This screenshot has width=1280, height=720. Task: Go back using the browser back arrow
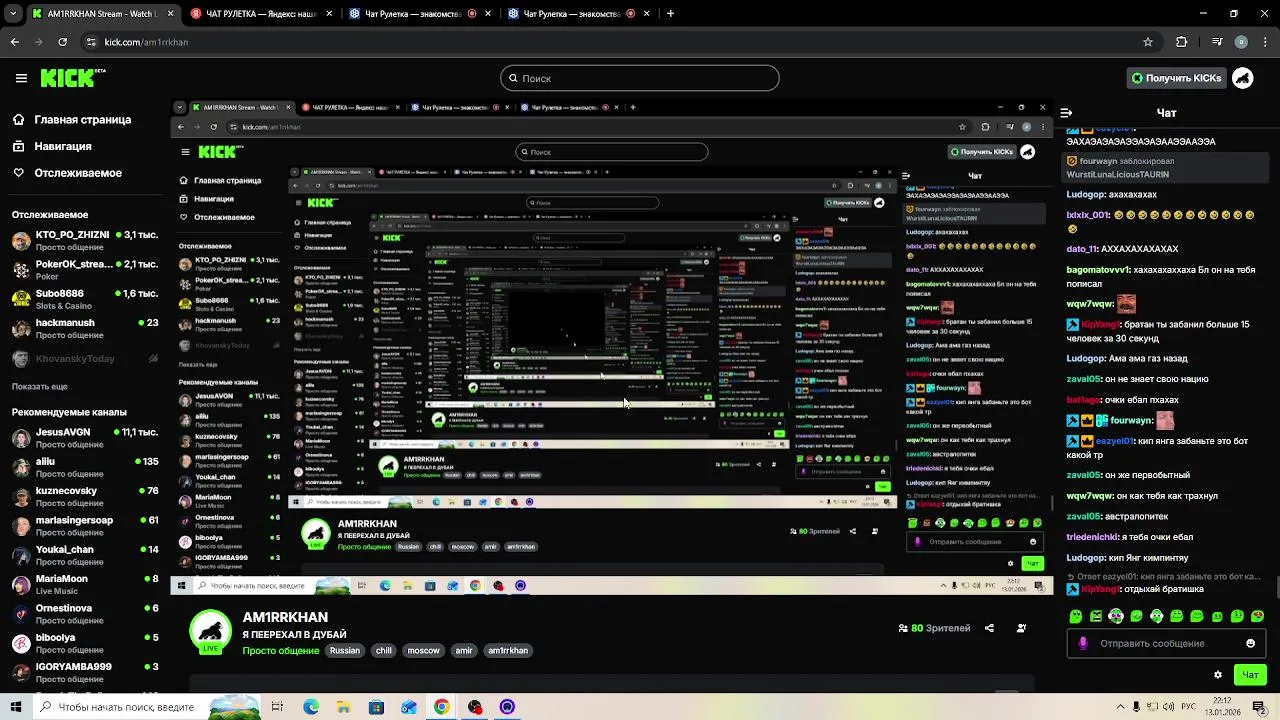point(14,42)
